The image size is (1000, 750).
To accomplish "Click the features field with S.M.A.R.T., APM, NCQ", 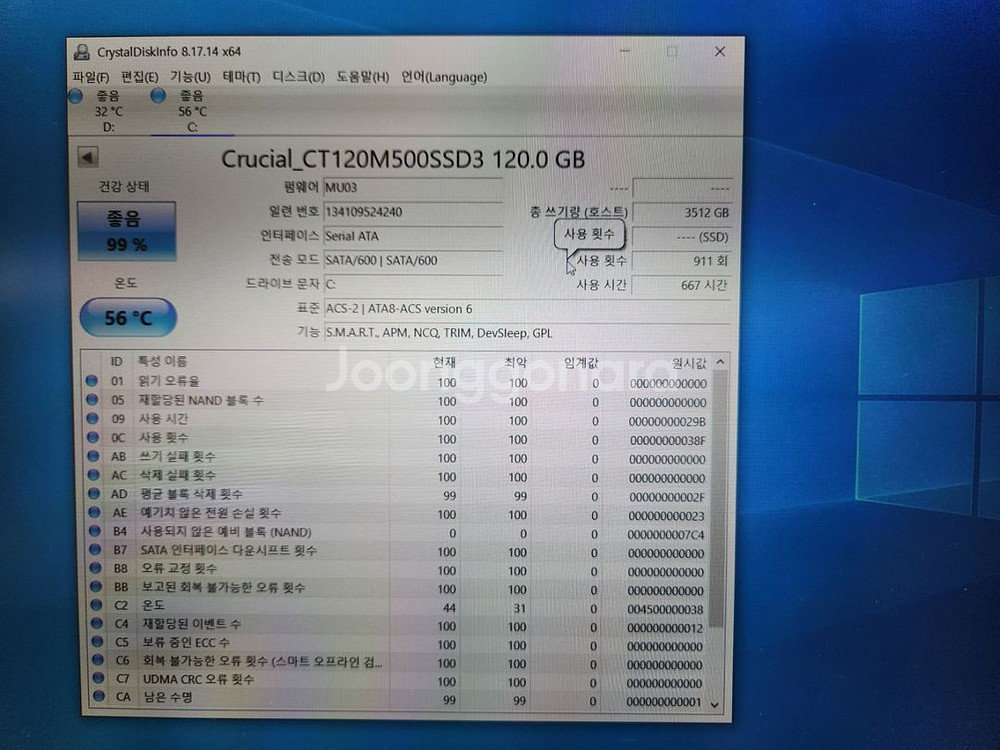I will (x=527, y=333).
